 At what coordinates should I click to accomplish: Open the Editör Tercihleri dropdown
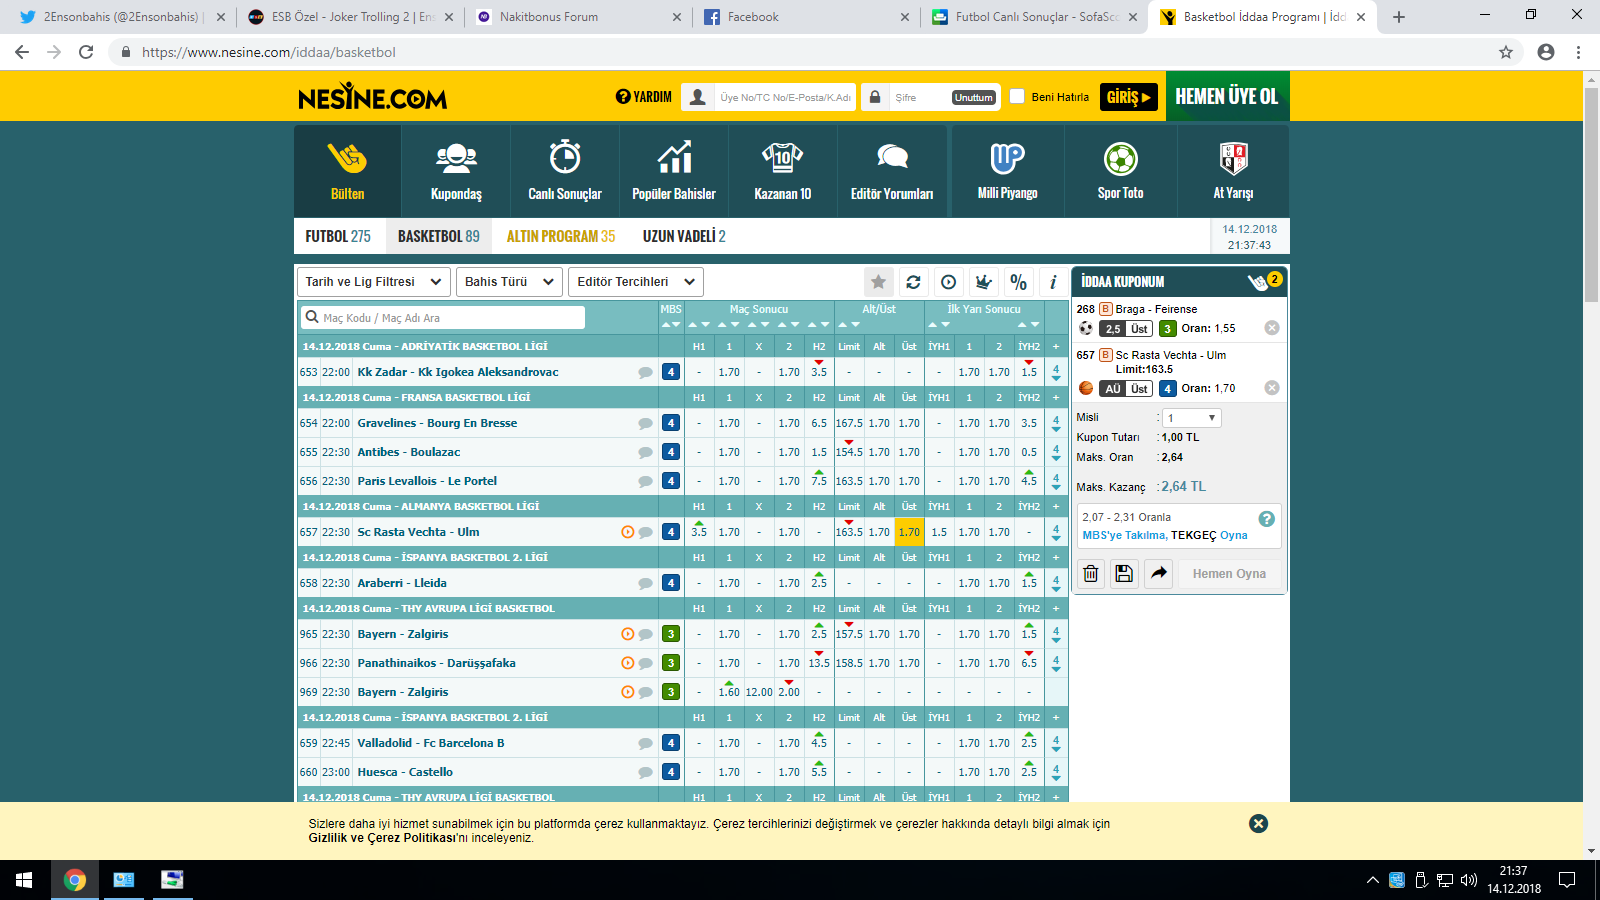pyautogui.click(x=636, y=282)
